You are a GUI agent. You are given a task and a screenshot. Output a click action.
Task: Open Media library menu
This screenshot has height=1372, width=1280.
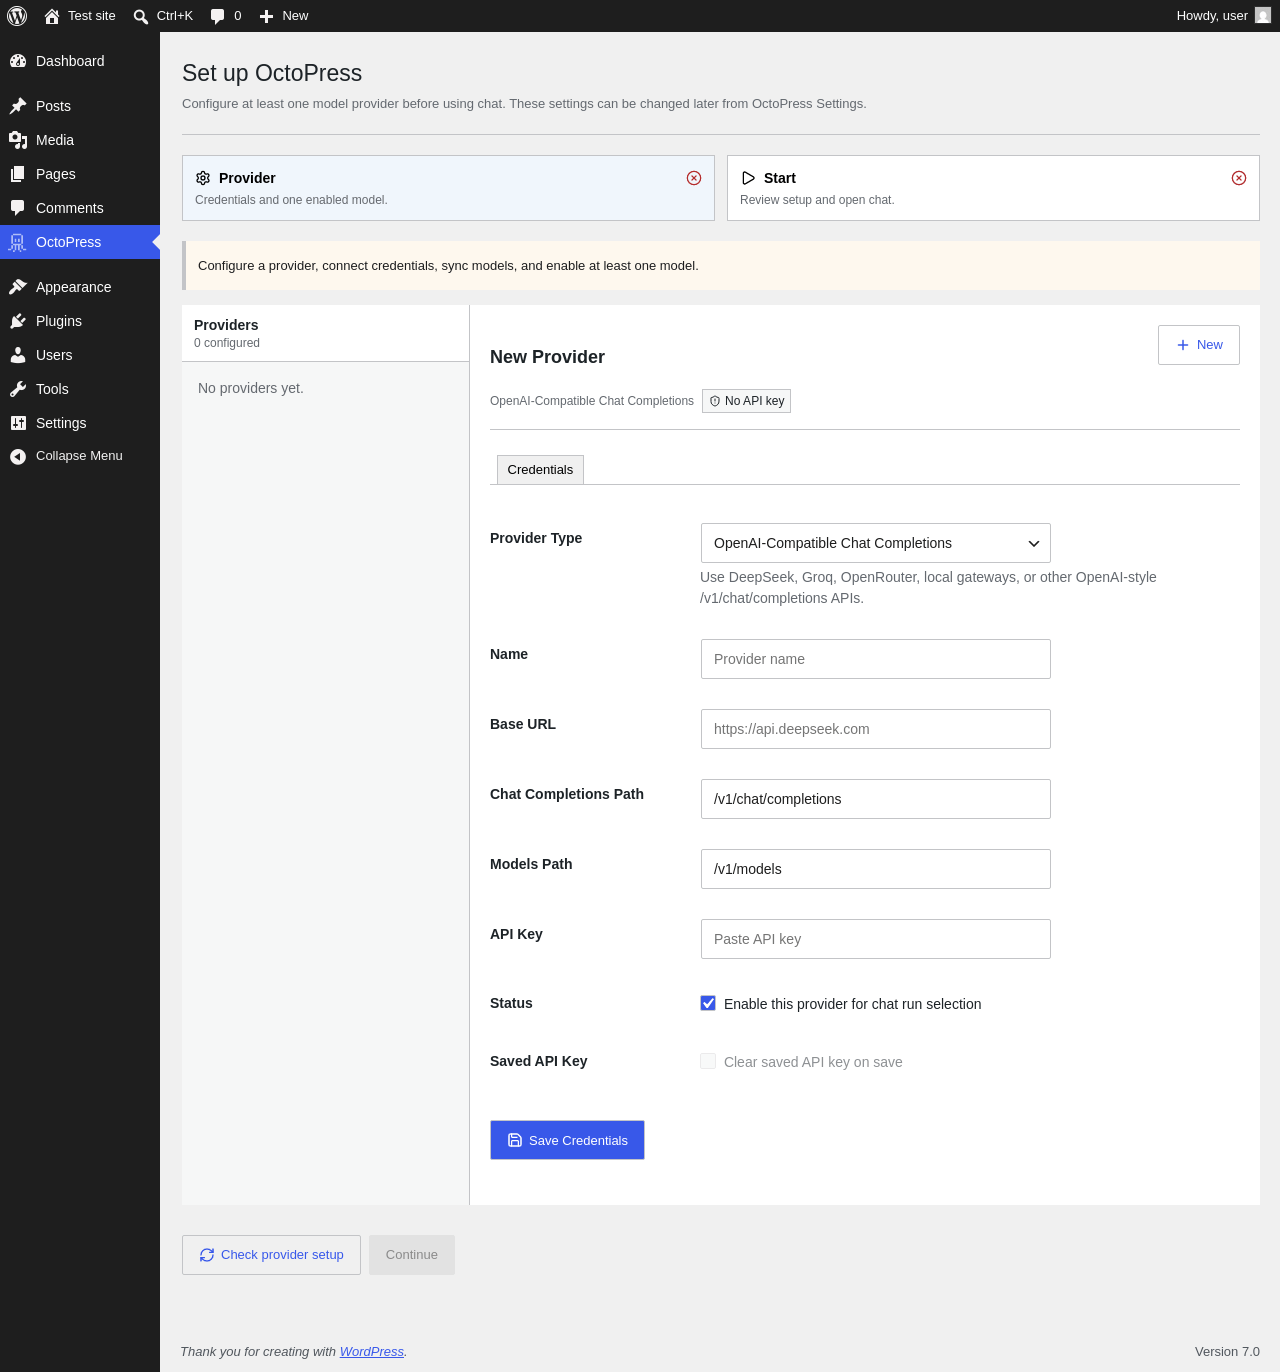pos(80,140)
